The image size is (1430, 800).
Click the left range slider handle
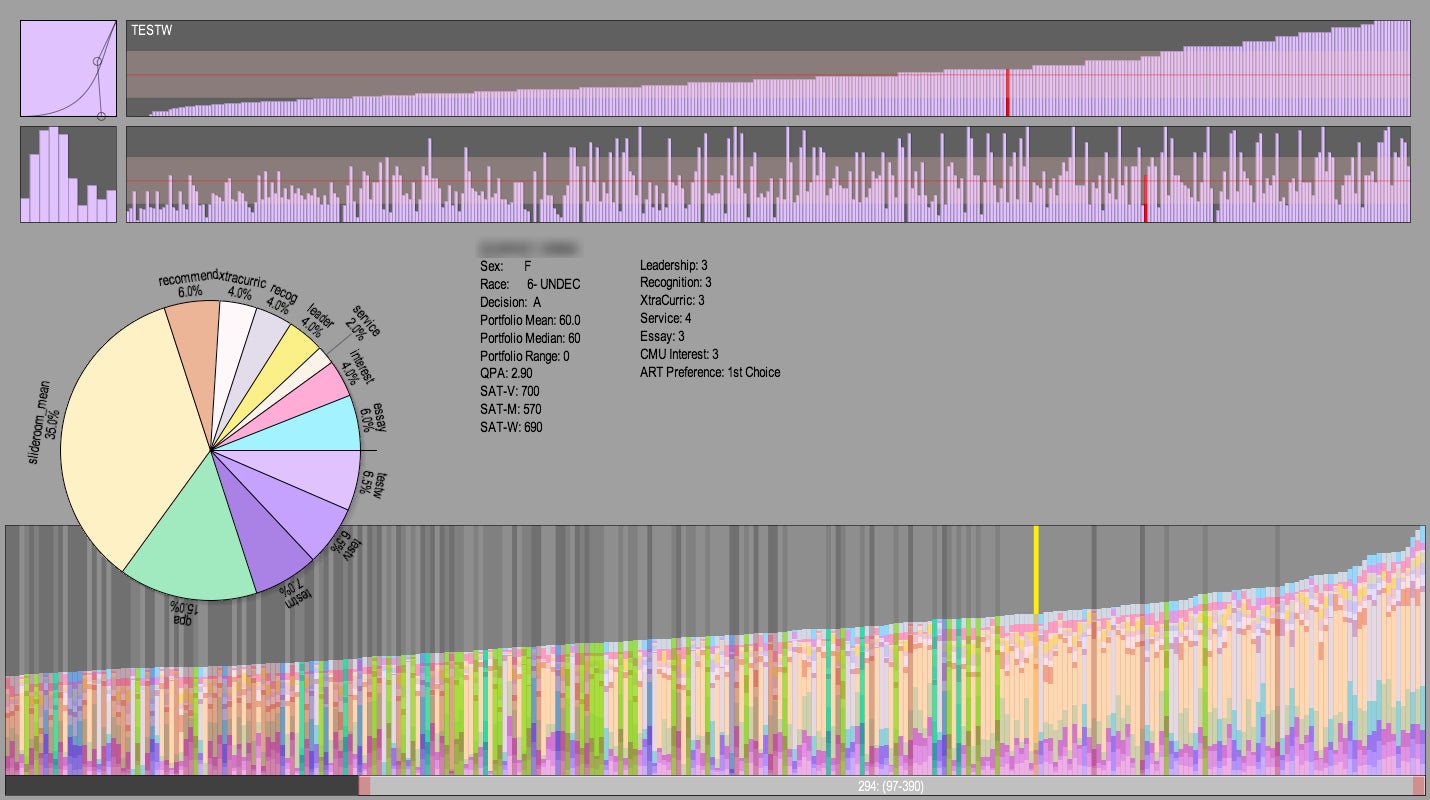(364, 785)
